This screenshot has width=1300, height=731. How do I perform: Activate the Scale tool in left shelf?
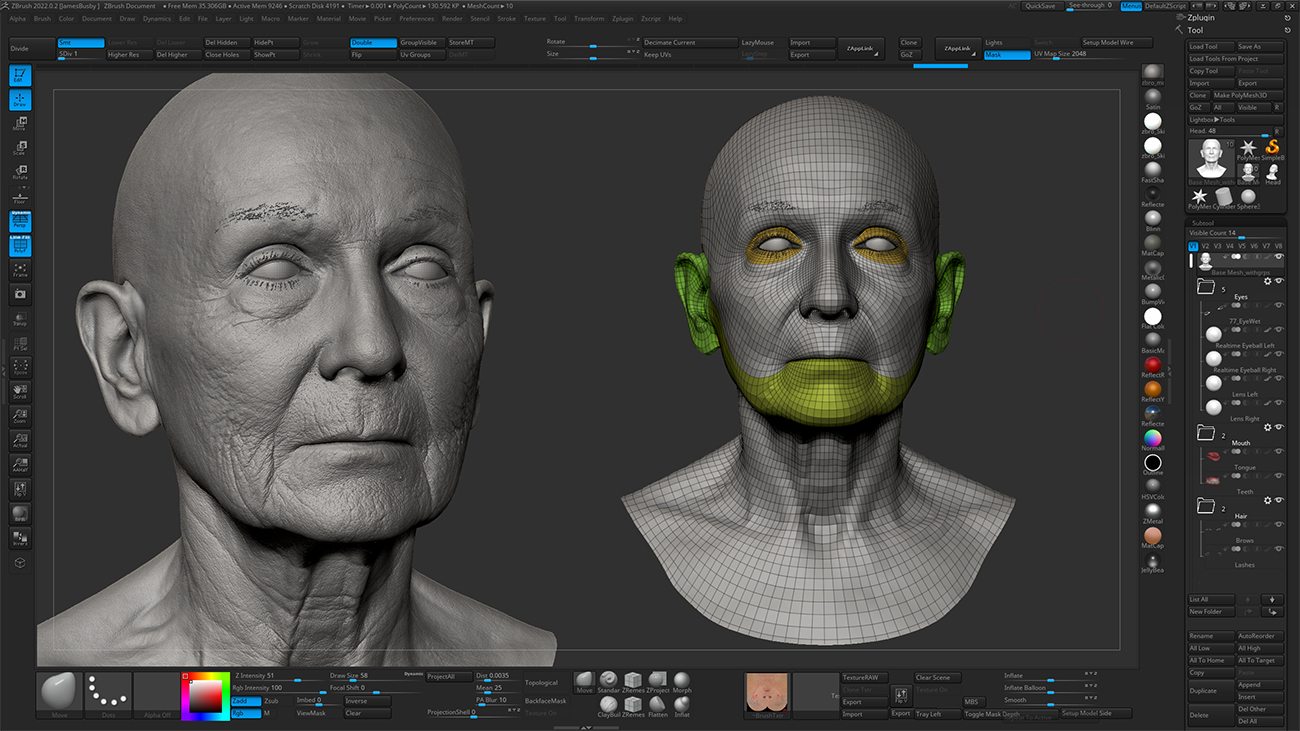click(x=20, y=148)
